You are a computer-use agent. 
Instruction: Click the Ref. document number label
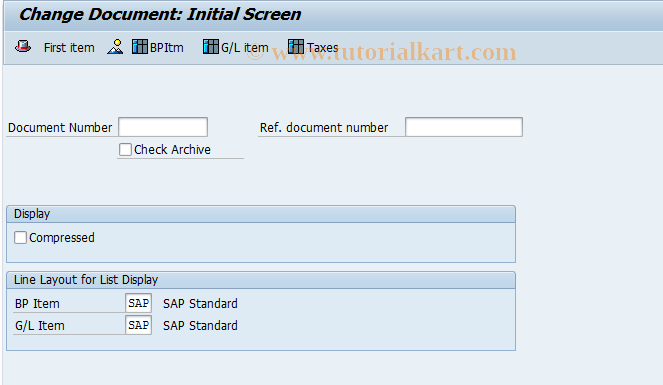coord(324,128)
